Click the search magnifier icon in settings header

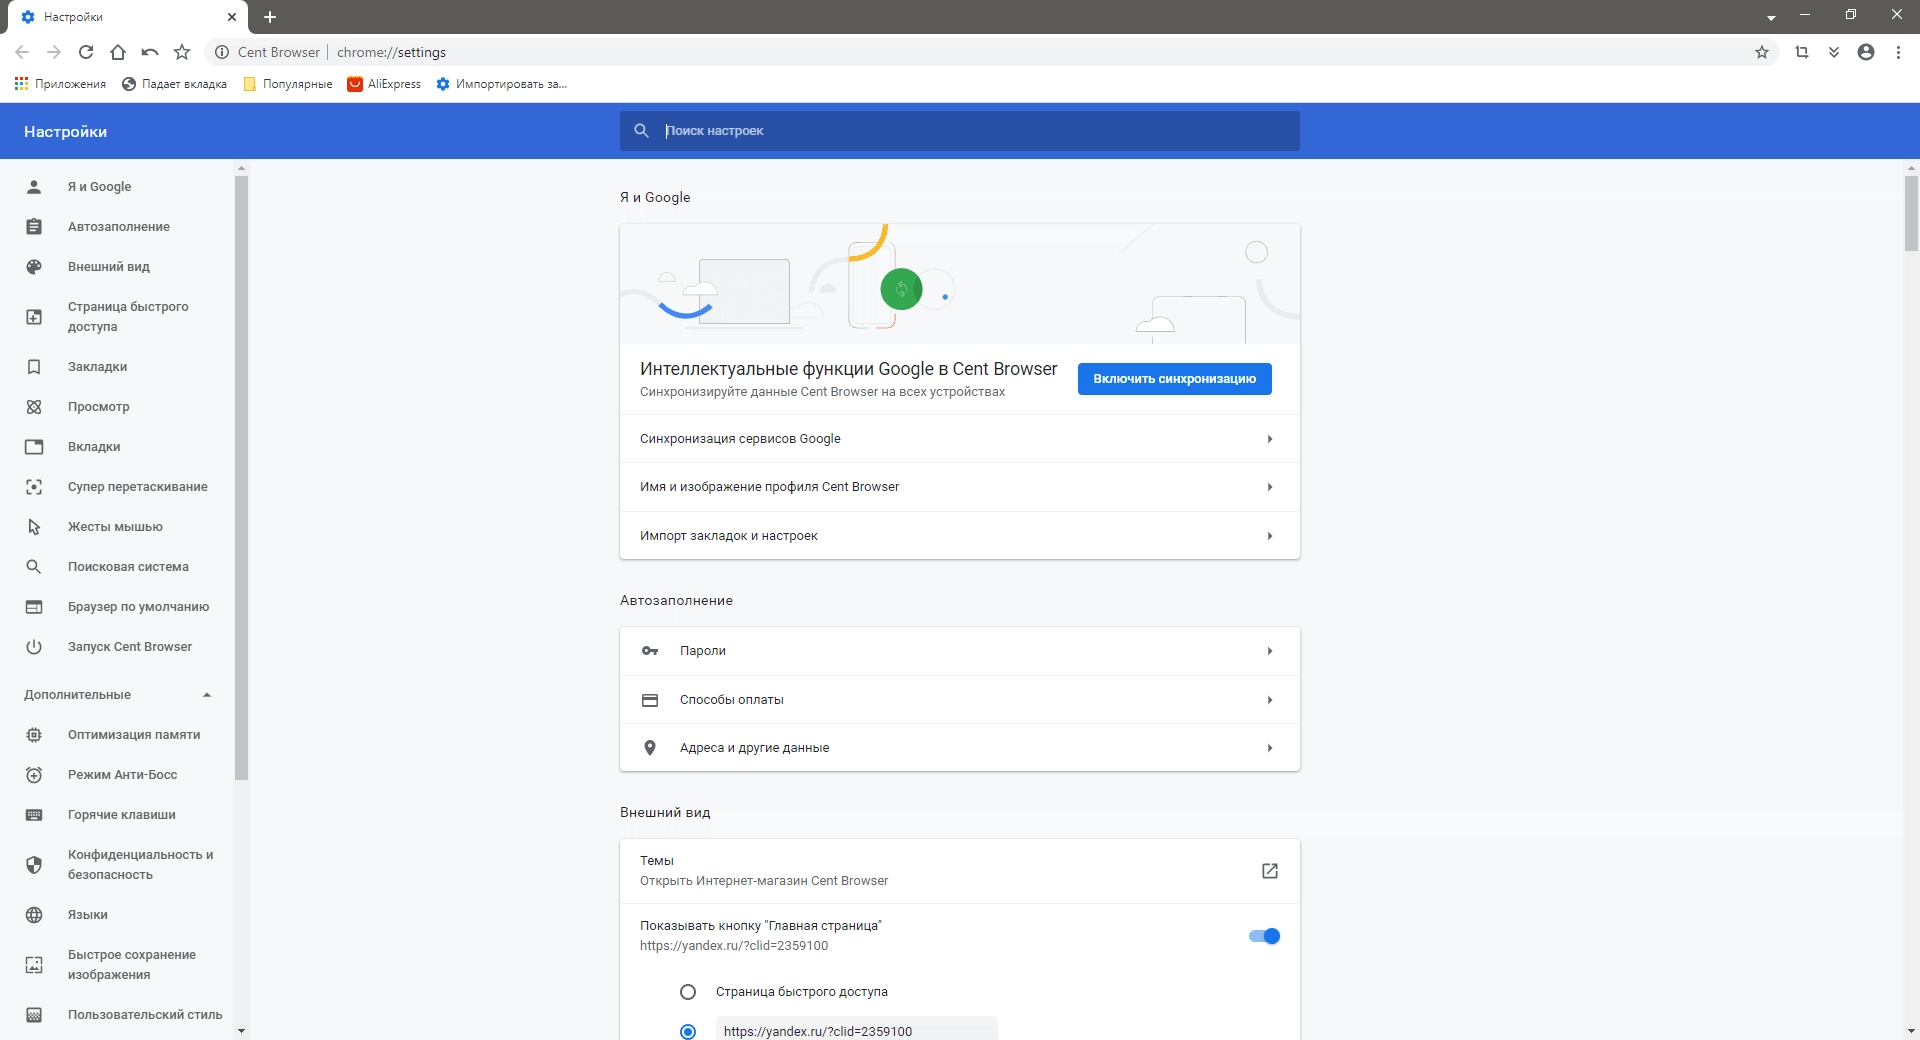pyautogui.click(x=642, y=131)
